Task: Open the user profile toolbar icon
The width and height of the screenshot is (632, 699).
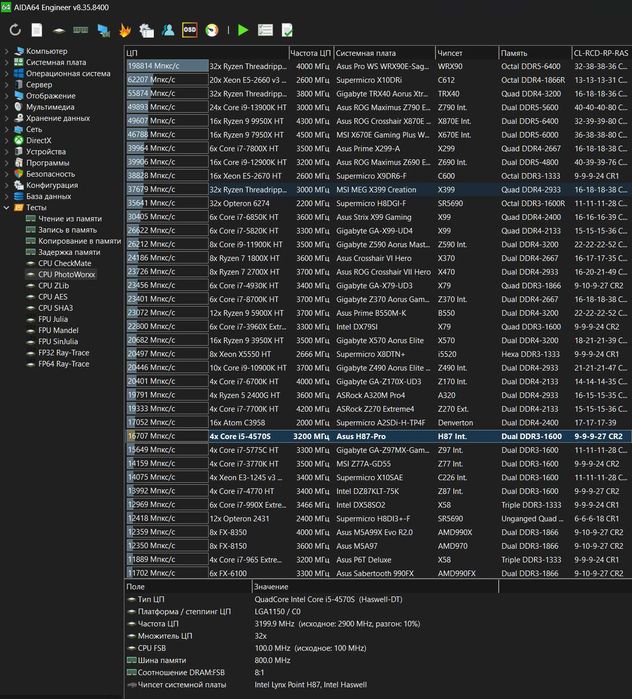Action: (168, 30)
